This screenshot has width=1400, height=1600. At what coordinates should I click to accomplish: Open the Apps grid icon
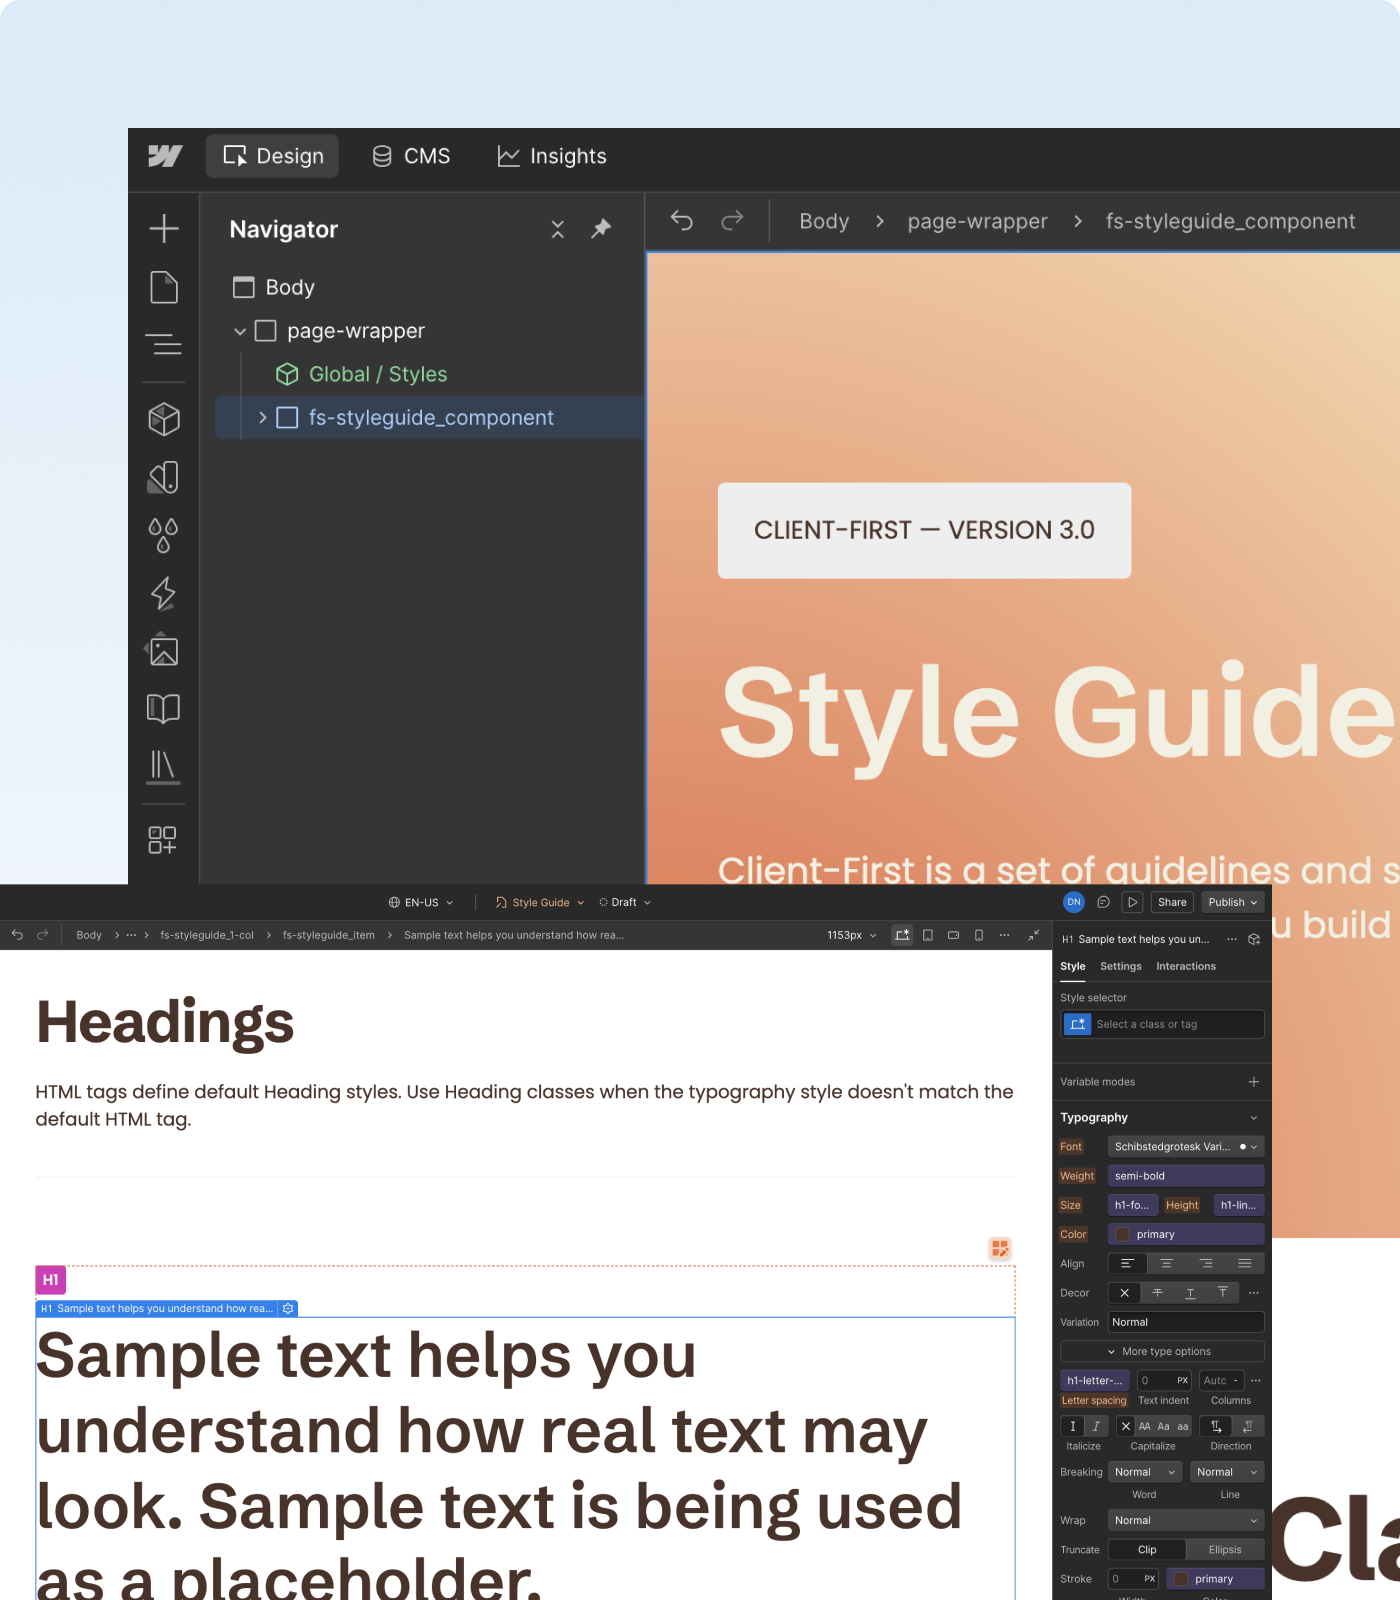(x=163, y=840)
